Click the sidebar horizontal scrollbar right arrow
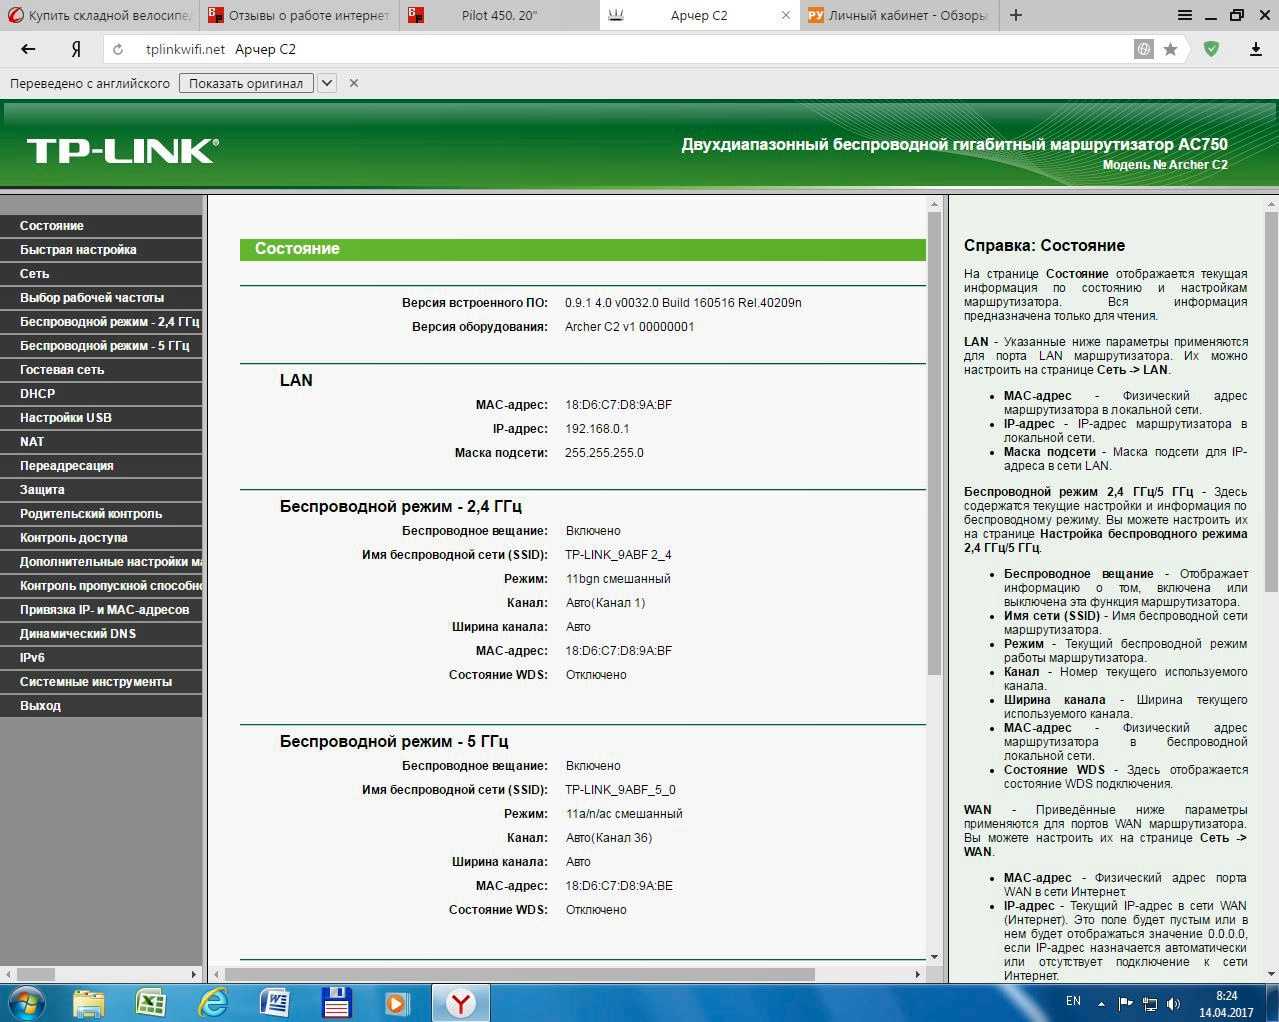This screenshot has width=1279, height=1022. (x=195, y=974)
